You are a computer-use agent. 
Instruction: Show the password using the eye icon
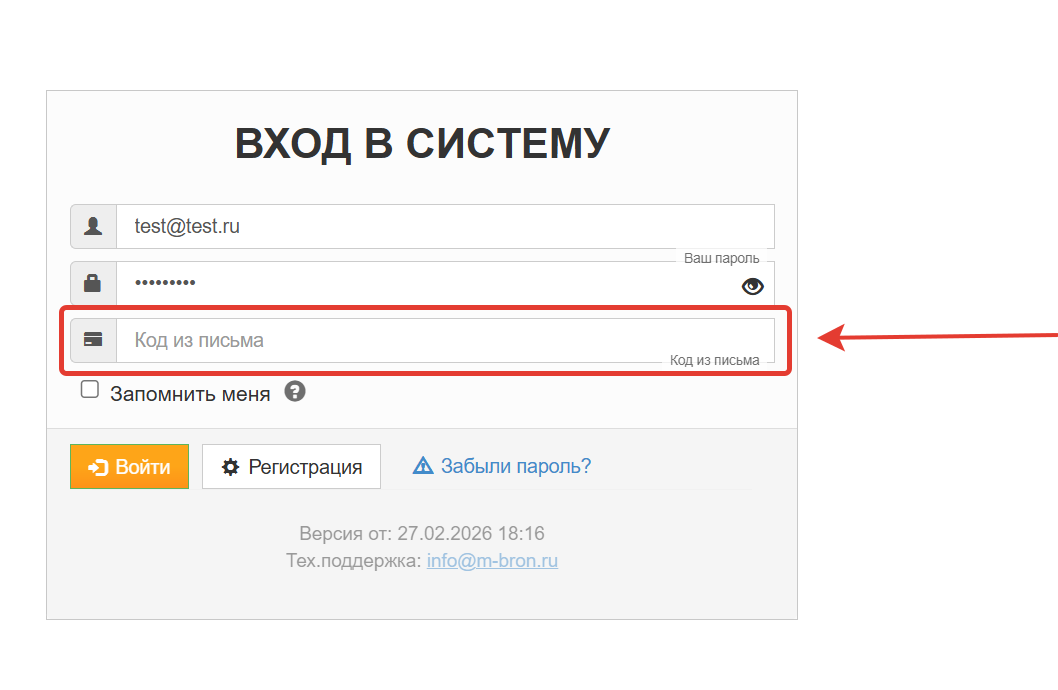tap(752, 287)
